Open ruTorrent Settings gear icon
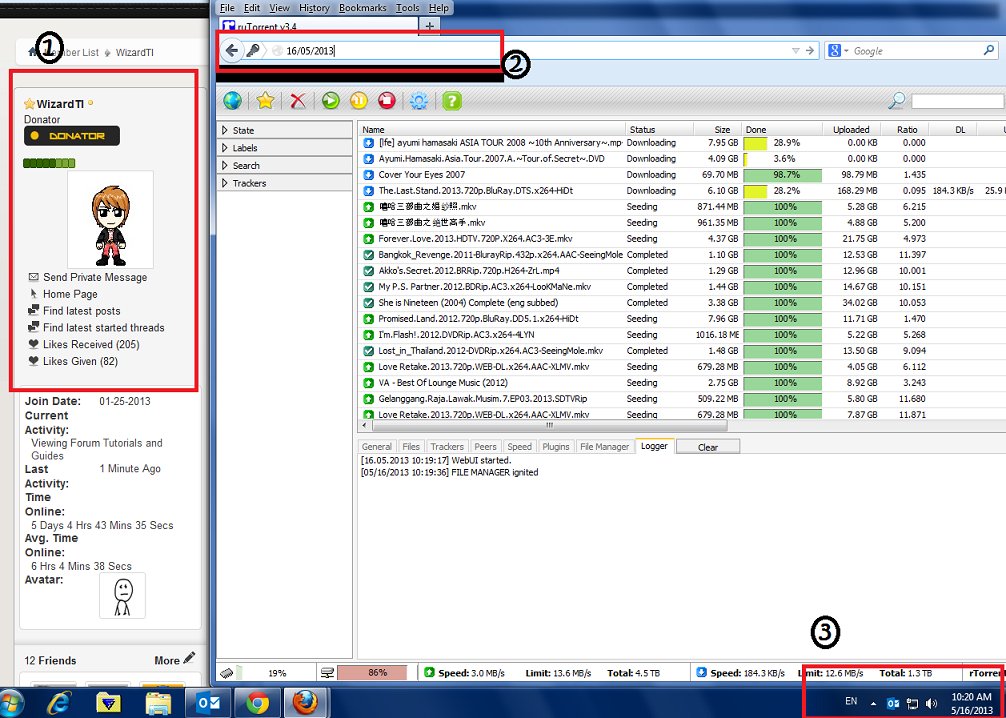Image resolution: width=1006 pixels, height=718 pixels. point(419,100)
